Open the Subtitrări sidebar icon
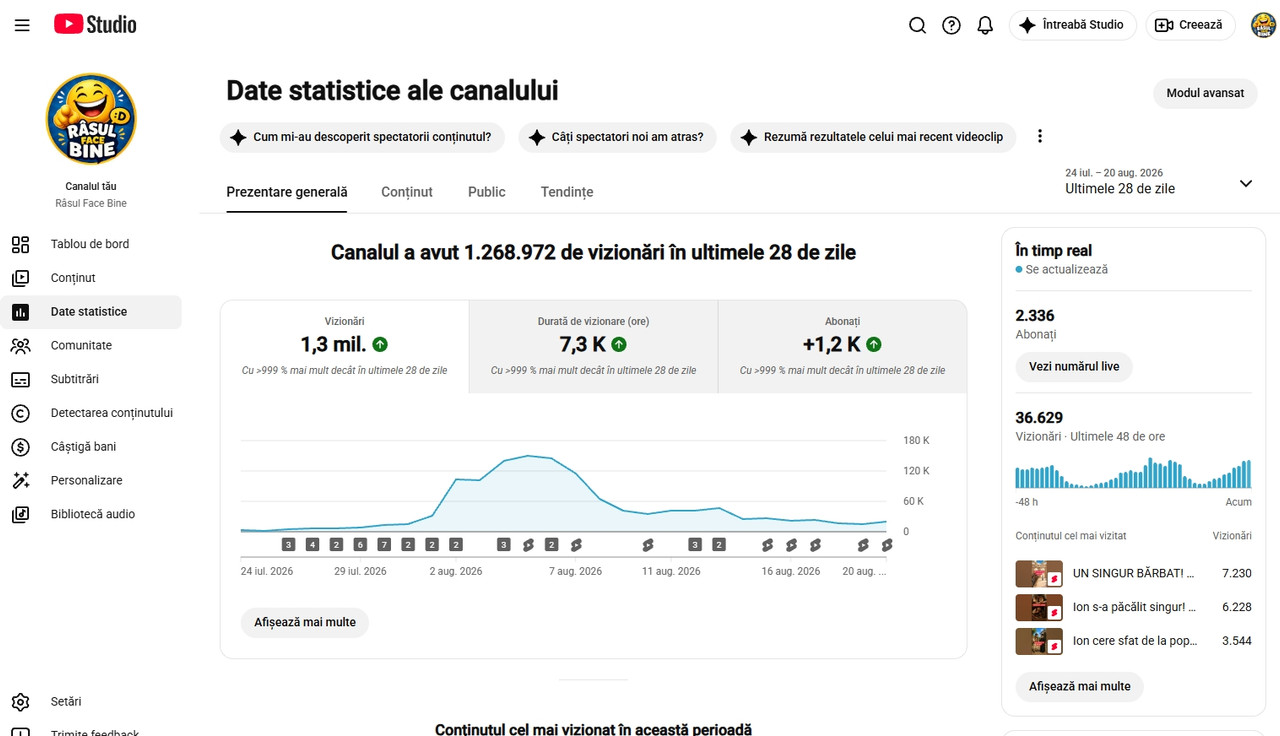 point(20,380)
